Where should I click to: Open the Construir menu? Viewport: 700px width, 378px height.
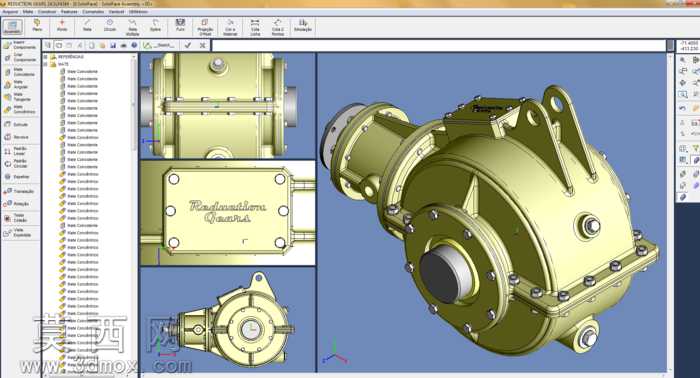point(47,12)
